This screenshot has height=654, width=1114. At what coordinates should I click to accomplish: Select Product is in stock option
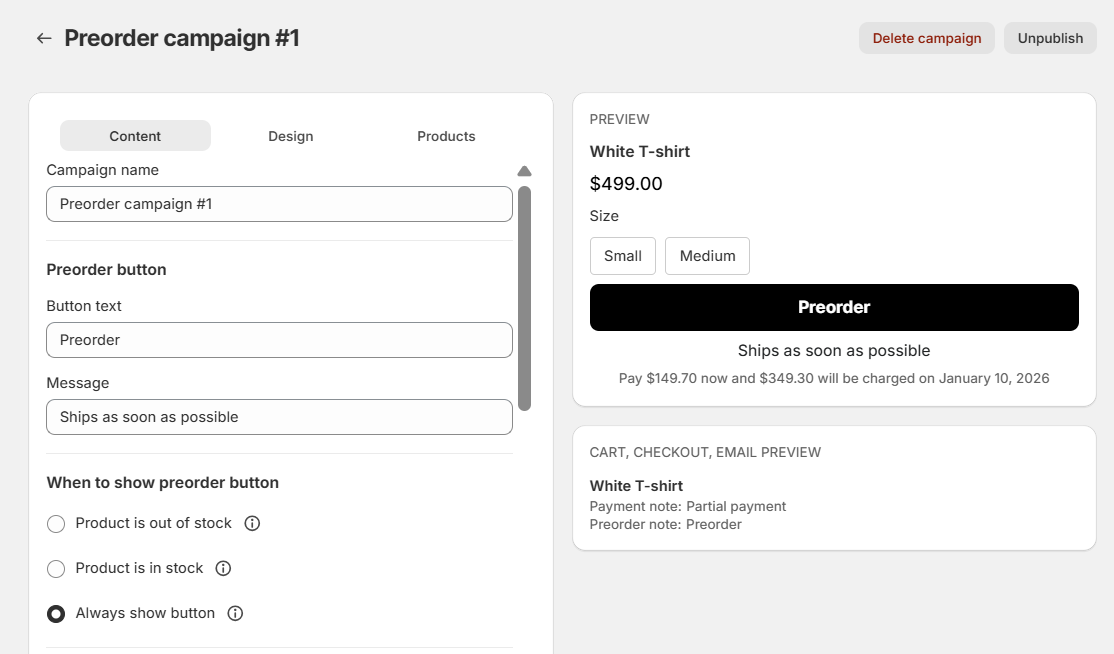pos(56,569)
